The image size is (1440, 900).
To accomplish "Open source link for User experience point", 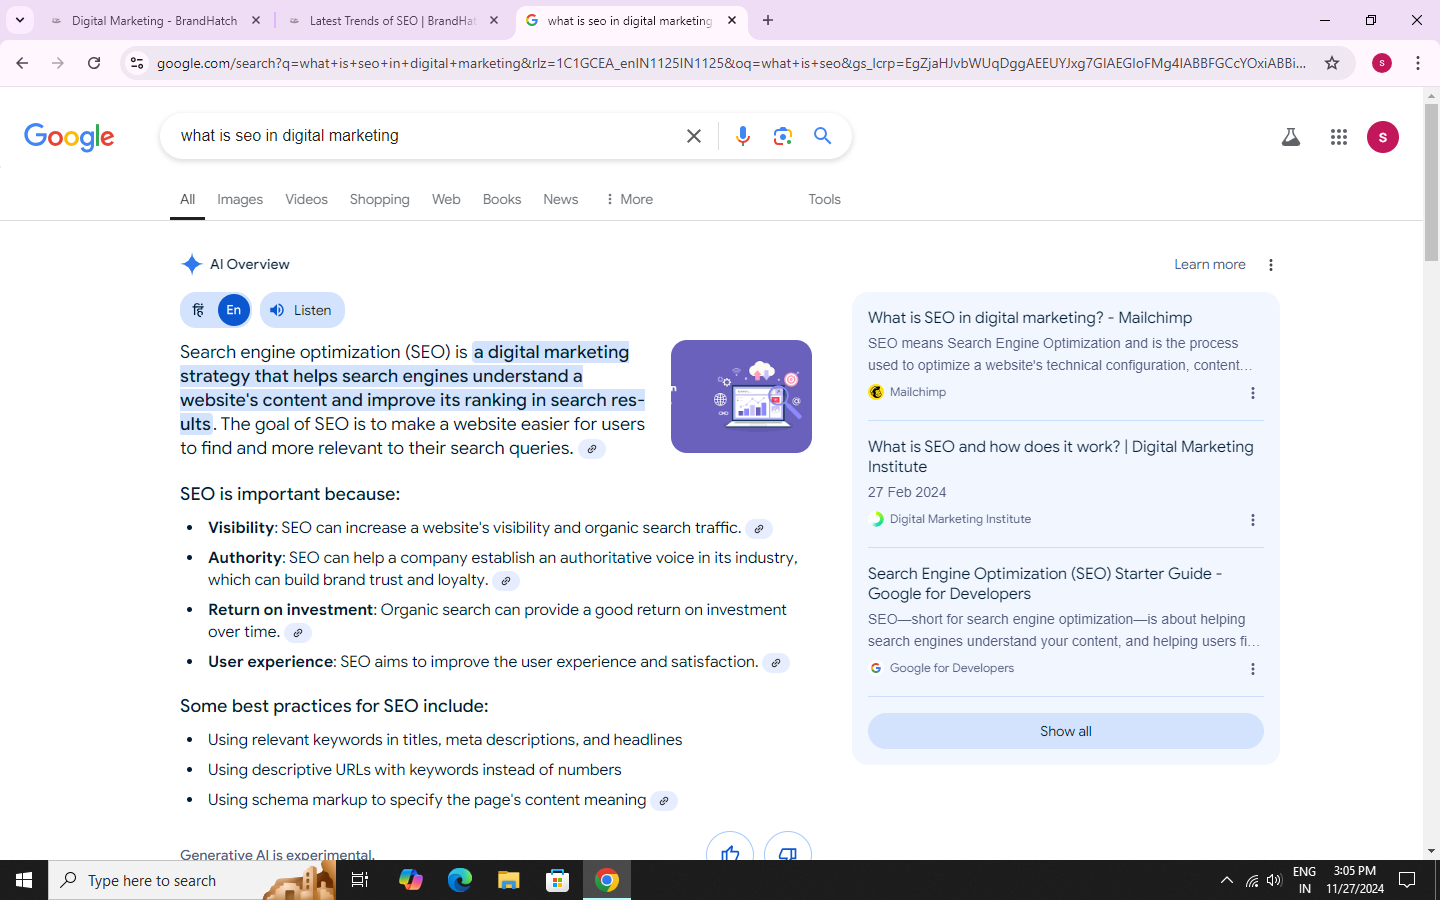I will (x=776, y=663).
